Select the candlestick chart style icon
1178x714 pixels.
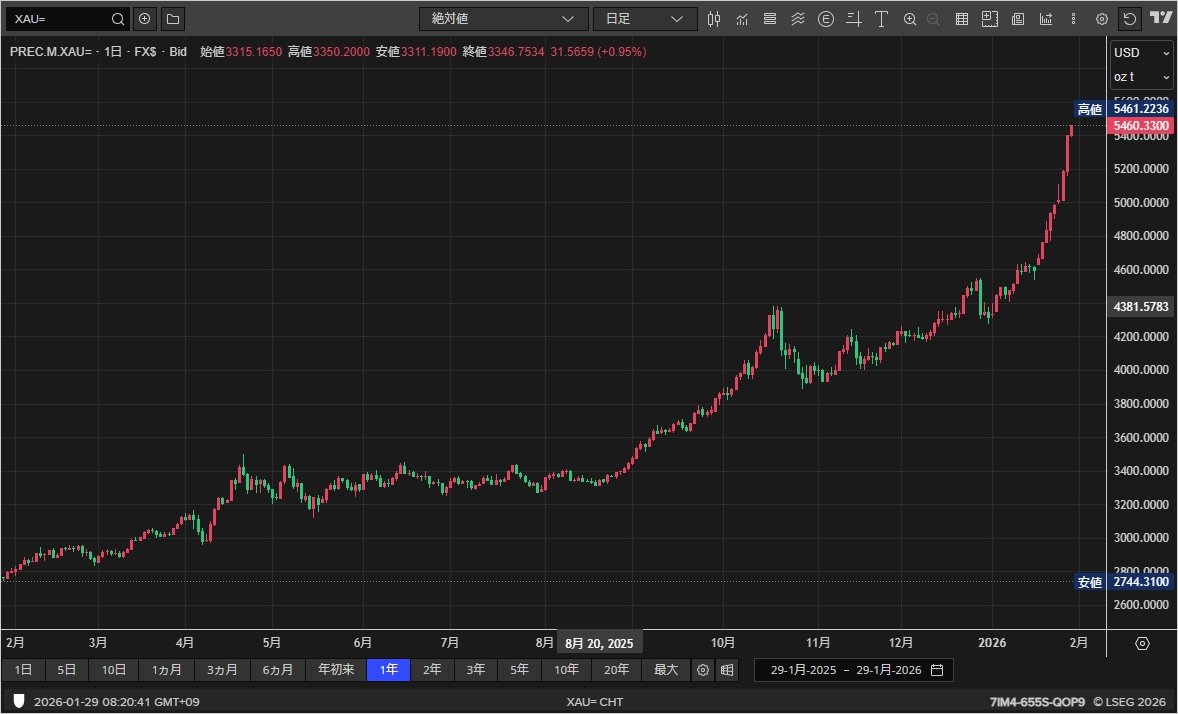point(714,18)
